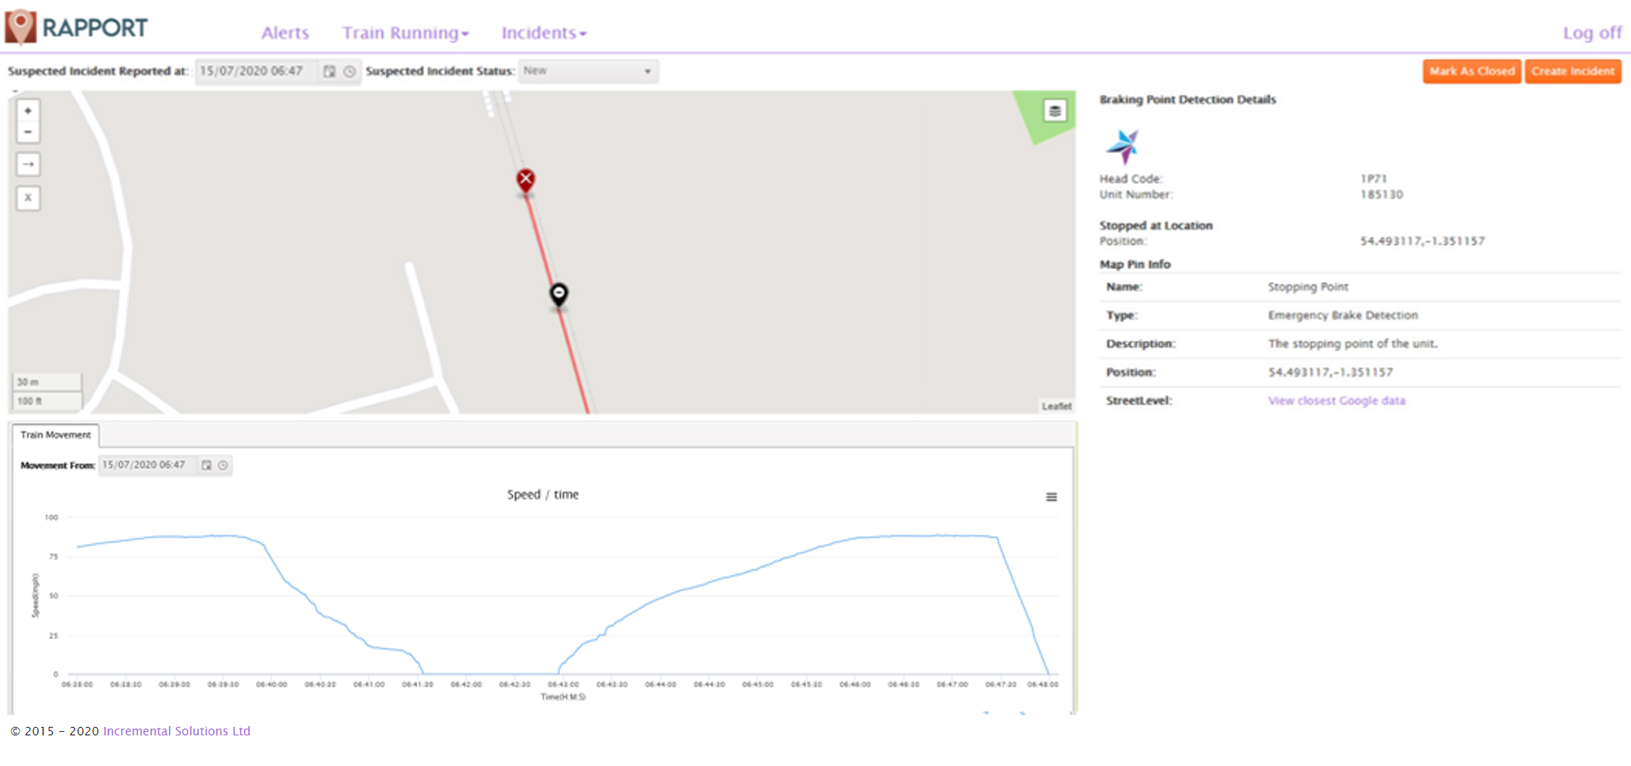The image size is (1631, 766).
Task: Open calendar picker for incident reported date
Action: tap(329, 71)
